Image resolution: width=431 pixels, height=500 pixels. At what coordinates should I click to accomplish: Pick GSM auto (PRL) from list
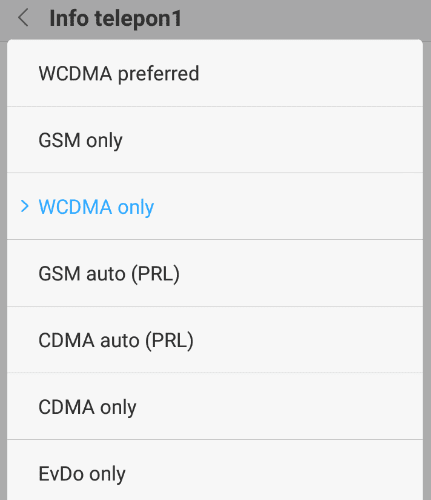pos(215,273)
